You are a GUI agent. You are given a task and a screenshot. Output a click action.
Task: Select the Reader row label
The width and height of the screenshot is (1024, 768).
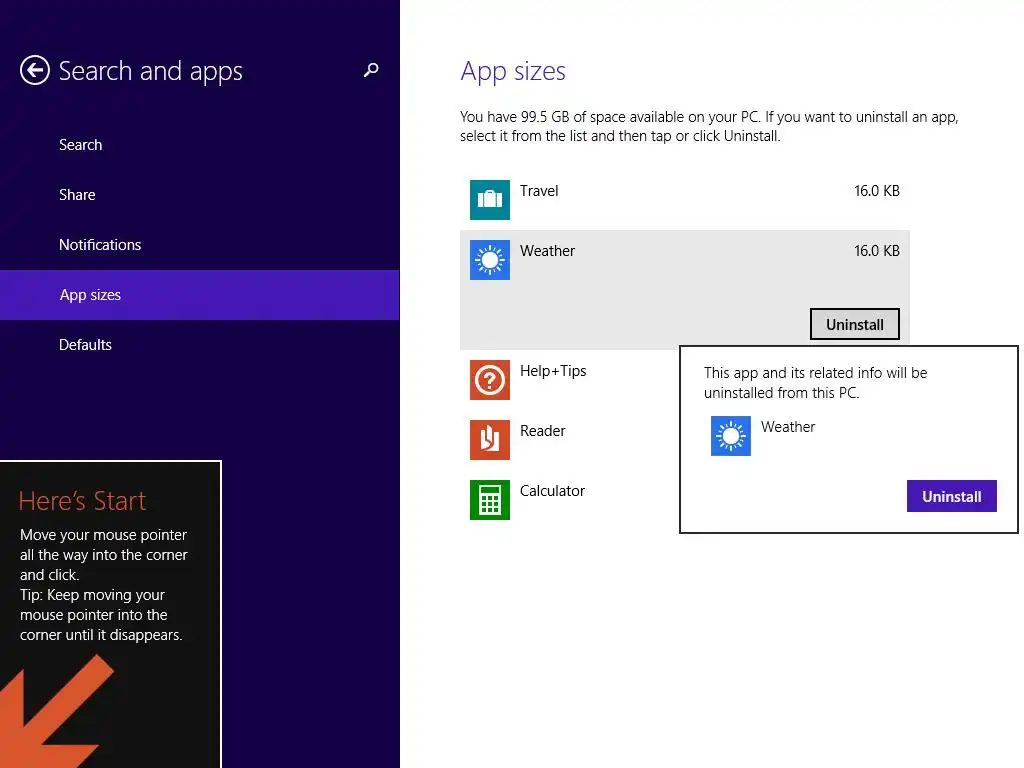543,431
